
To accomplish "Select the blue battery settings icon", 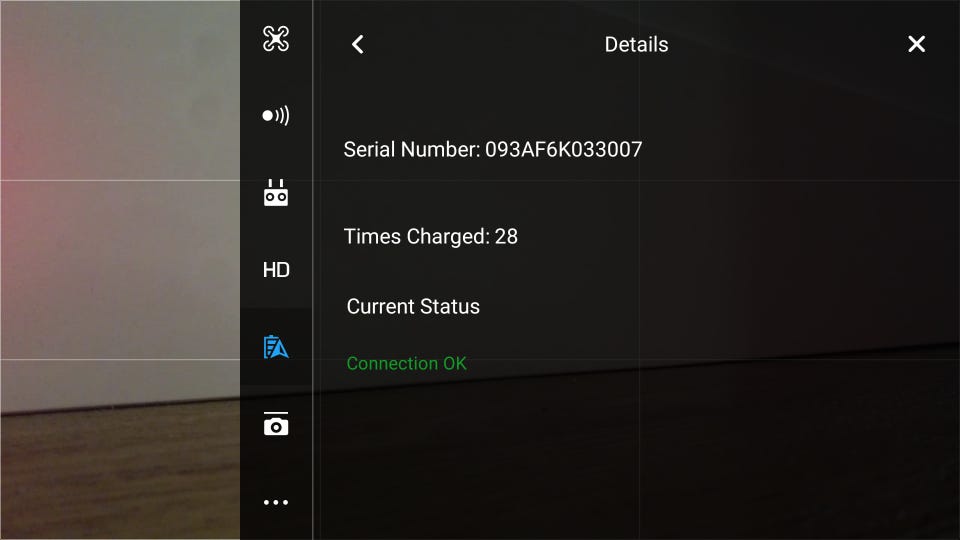I will 276,347.
